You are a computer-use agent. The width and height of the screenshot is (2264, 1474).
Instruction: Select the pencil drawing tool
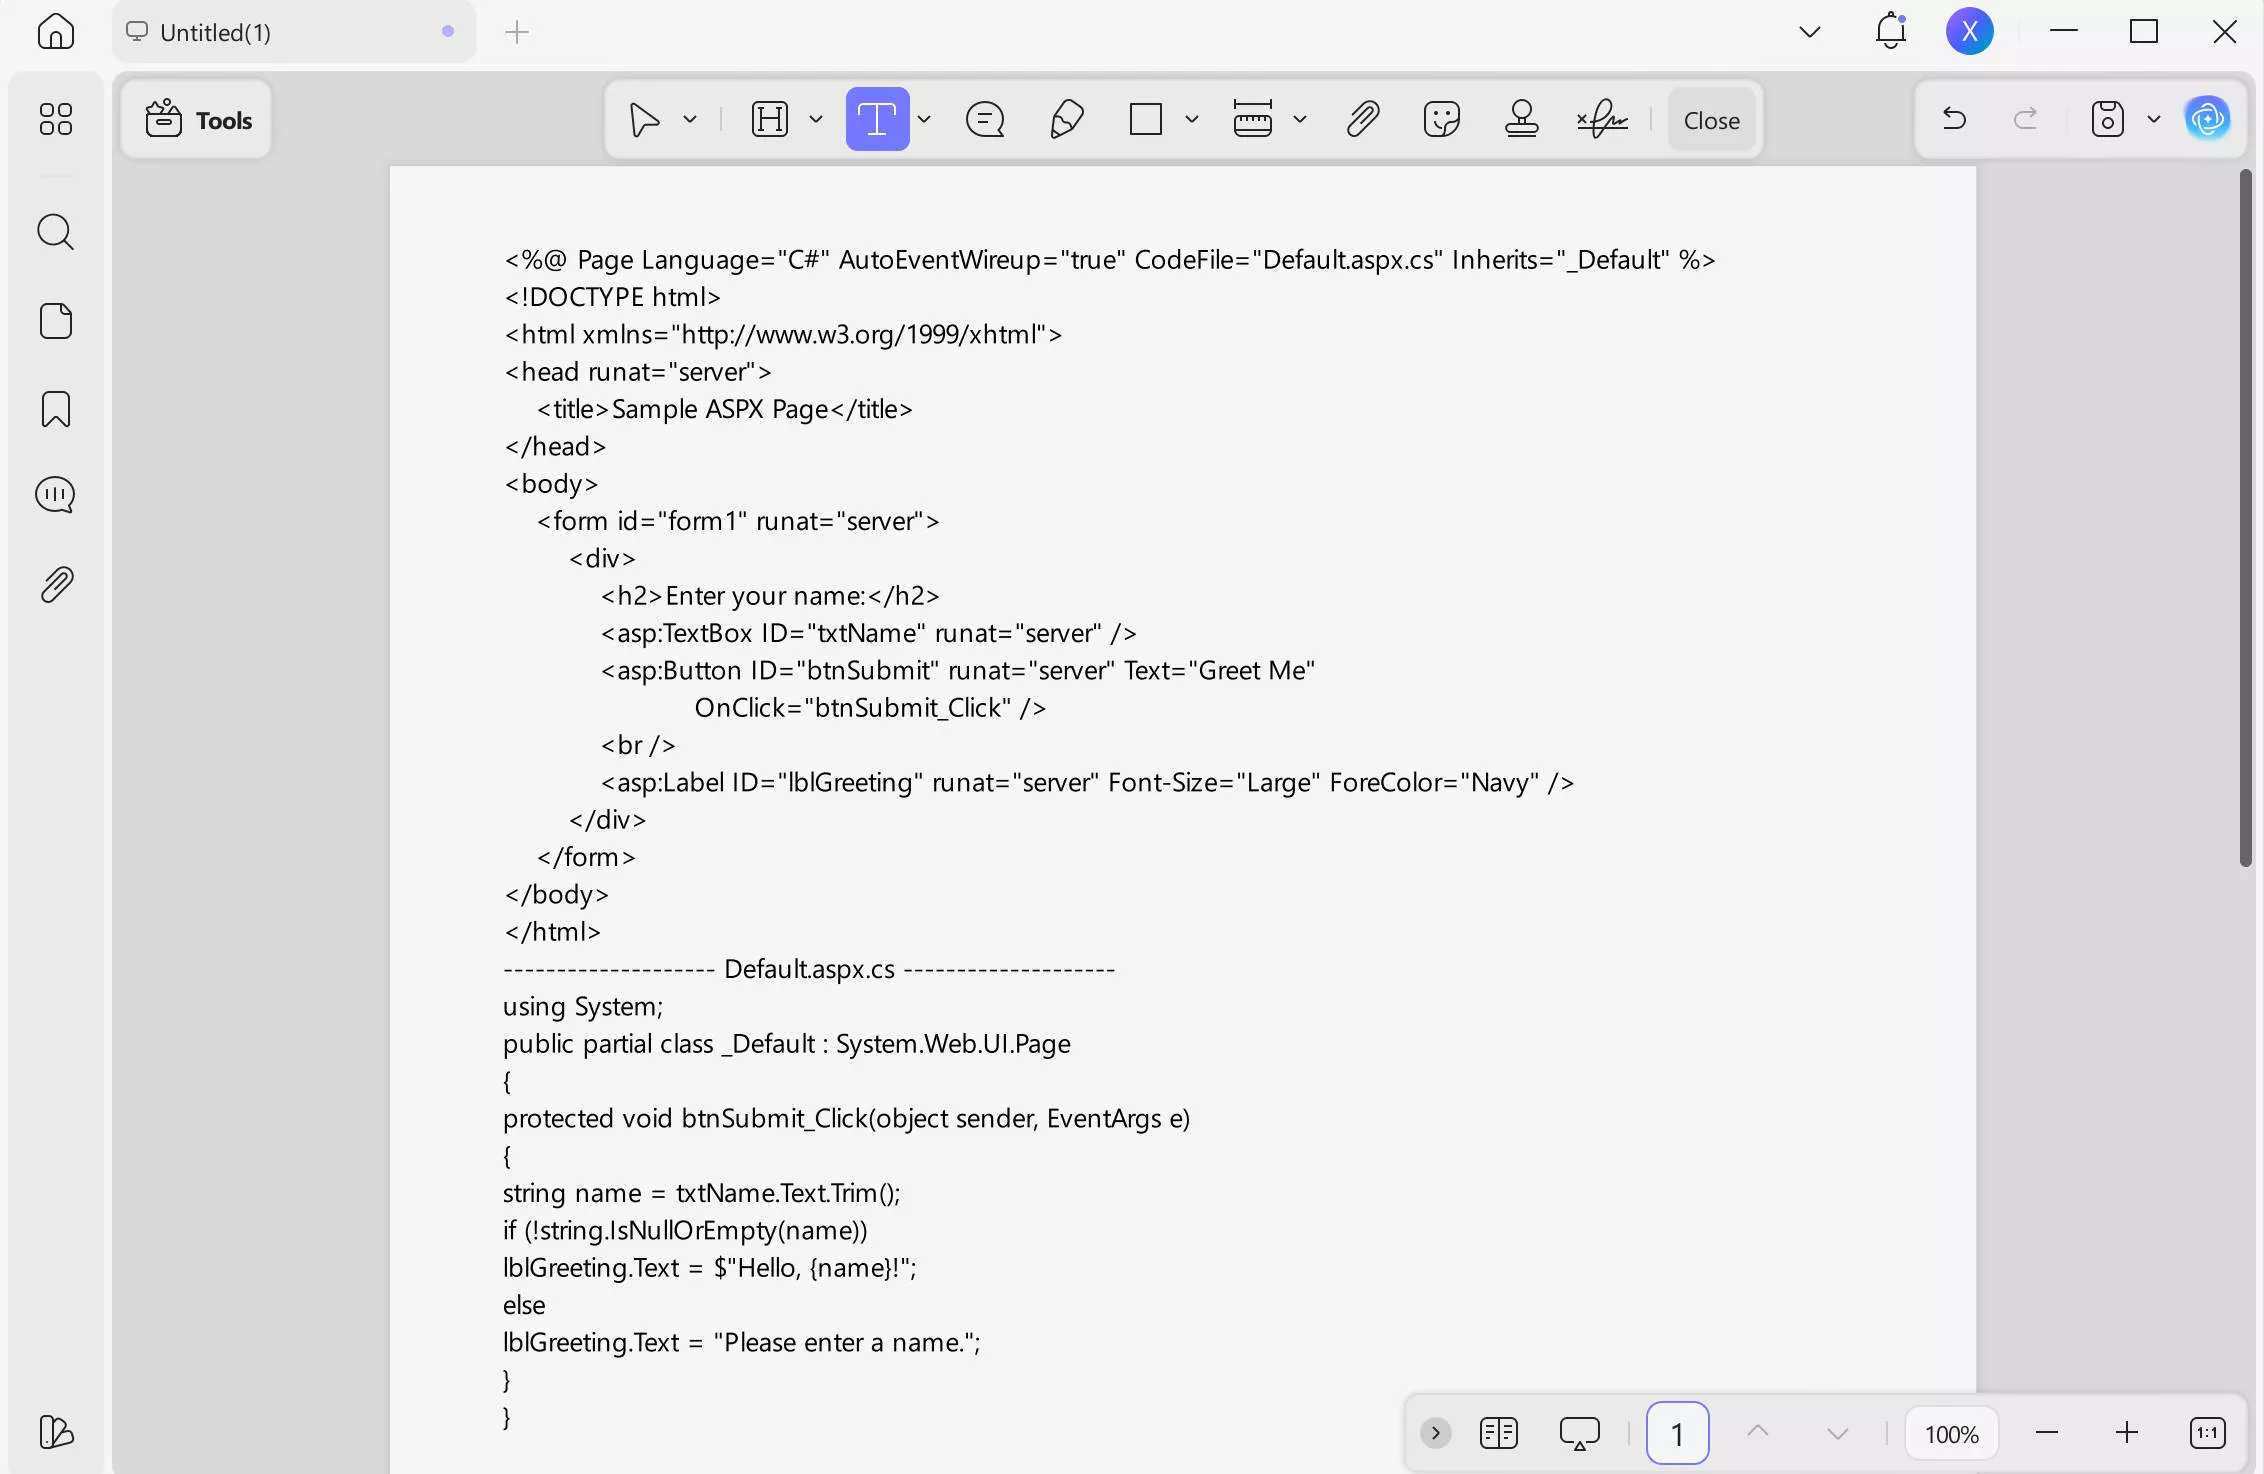(x=1066, y=120)
